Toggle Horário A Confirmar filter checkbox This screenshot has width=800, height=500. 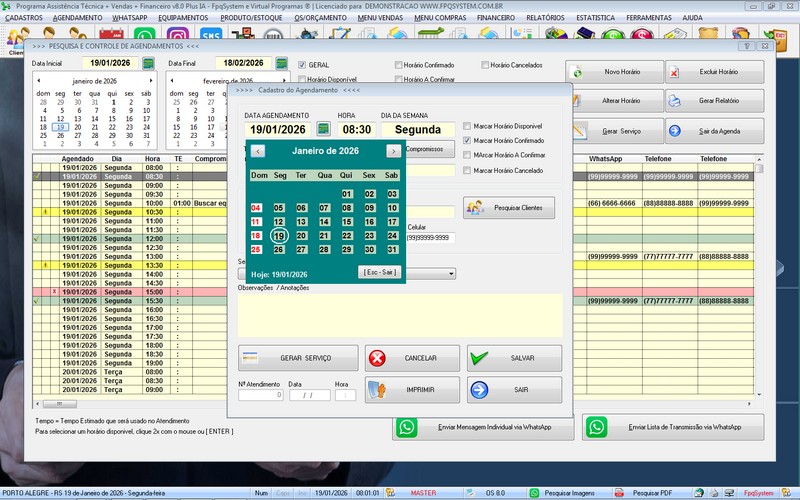[398, 79]
